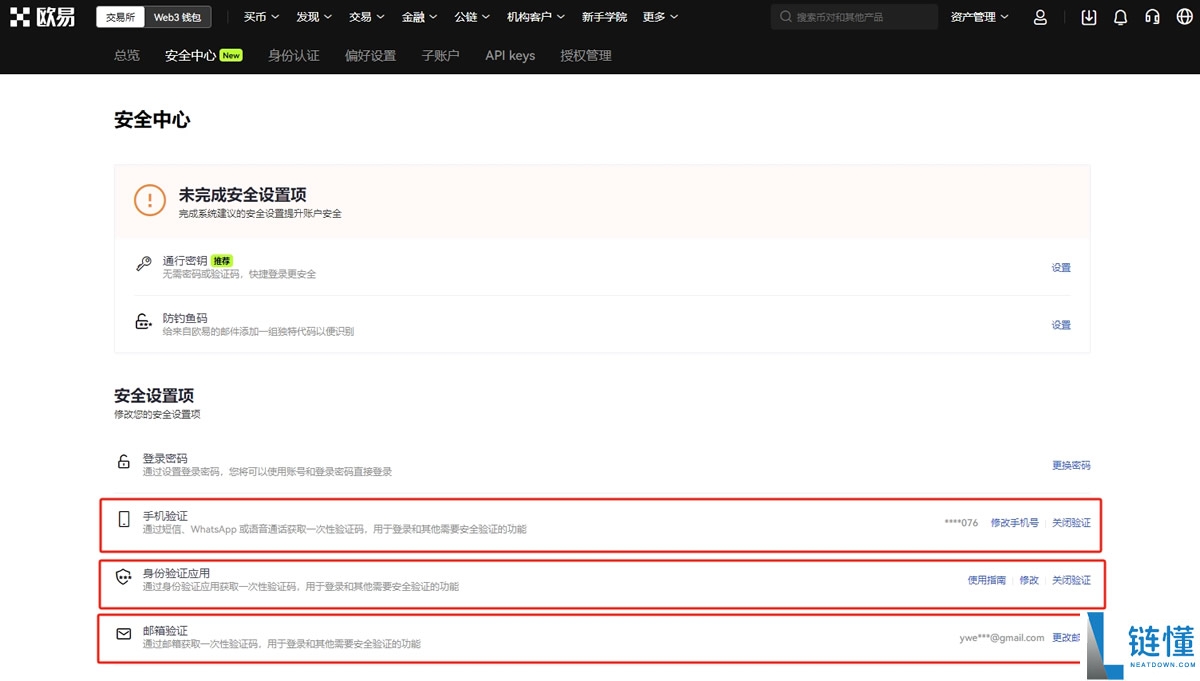Click the customer support headset icon
Image resolution: width=1200 pixels, height=681 pixels.
[1152, 17]
